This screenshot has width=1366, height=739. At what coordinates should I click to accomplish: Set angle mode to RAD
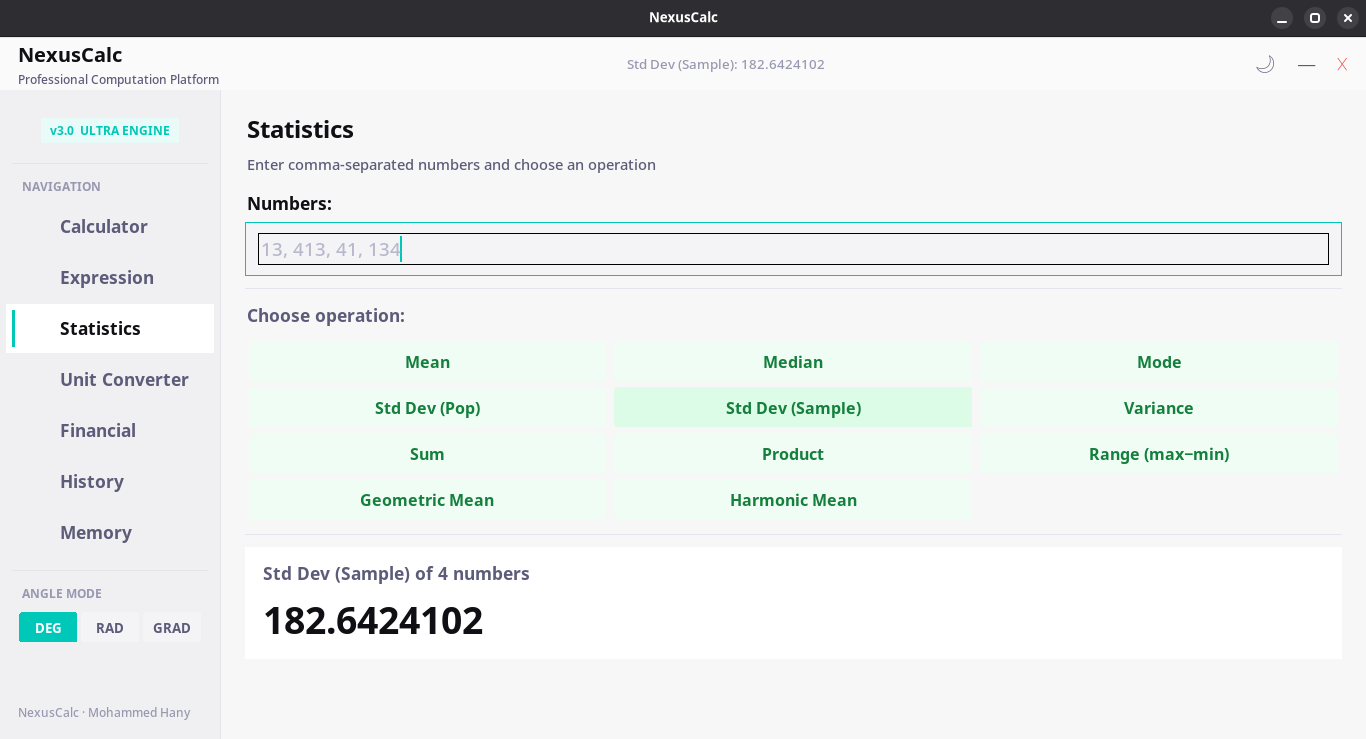tap(110, 628)
